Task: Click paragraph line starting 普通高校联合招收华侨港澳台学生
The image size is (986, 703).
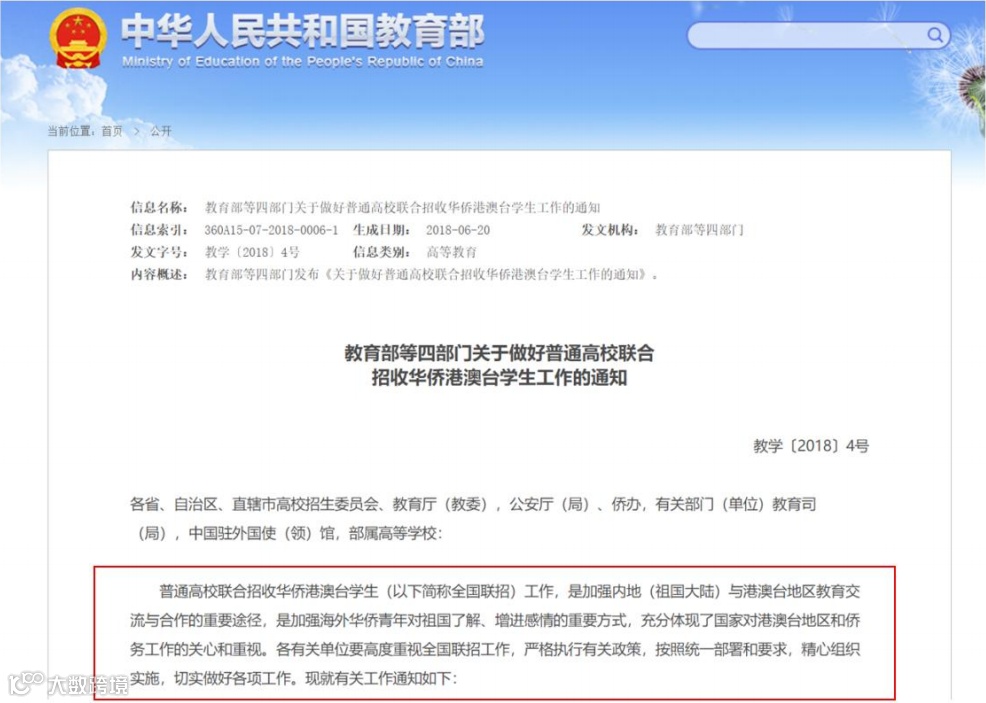Action: tap(509, 591)
